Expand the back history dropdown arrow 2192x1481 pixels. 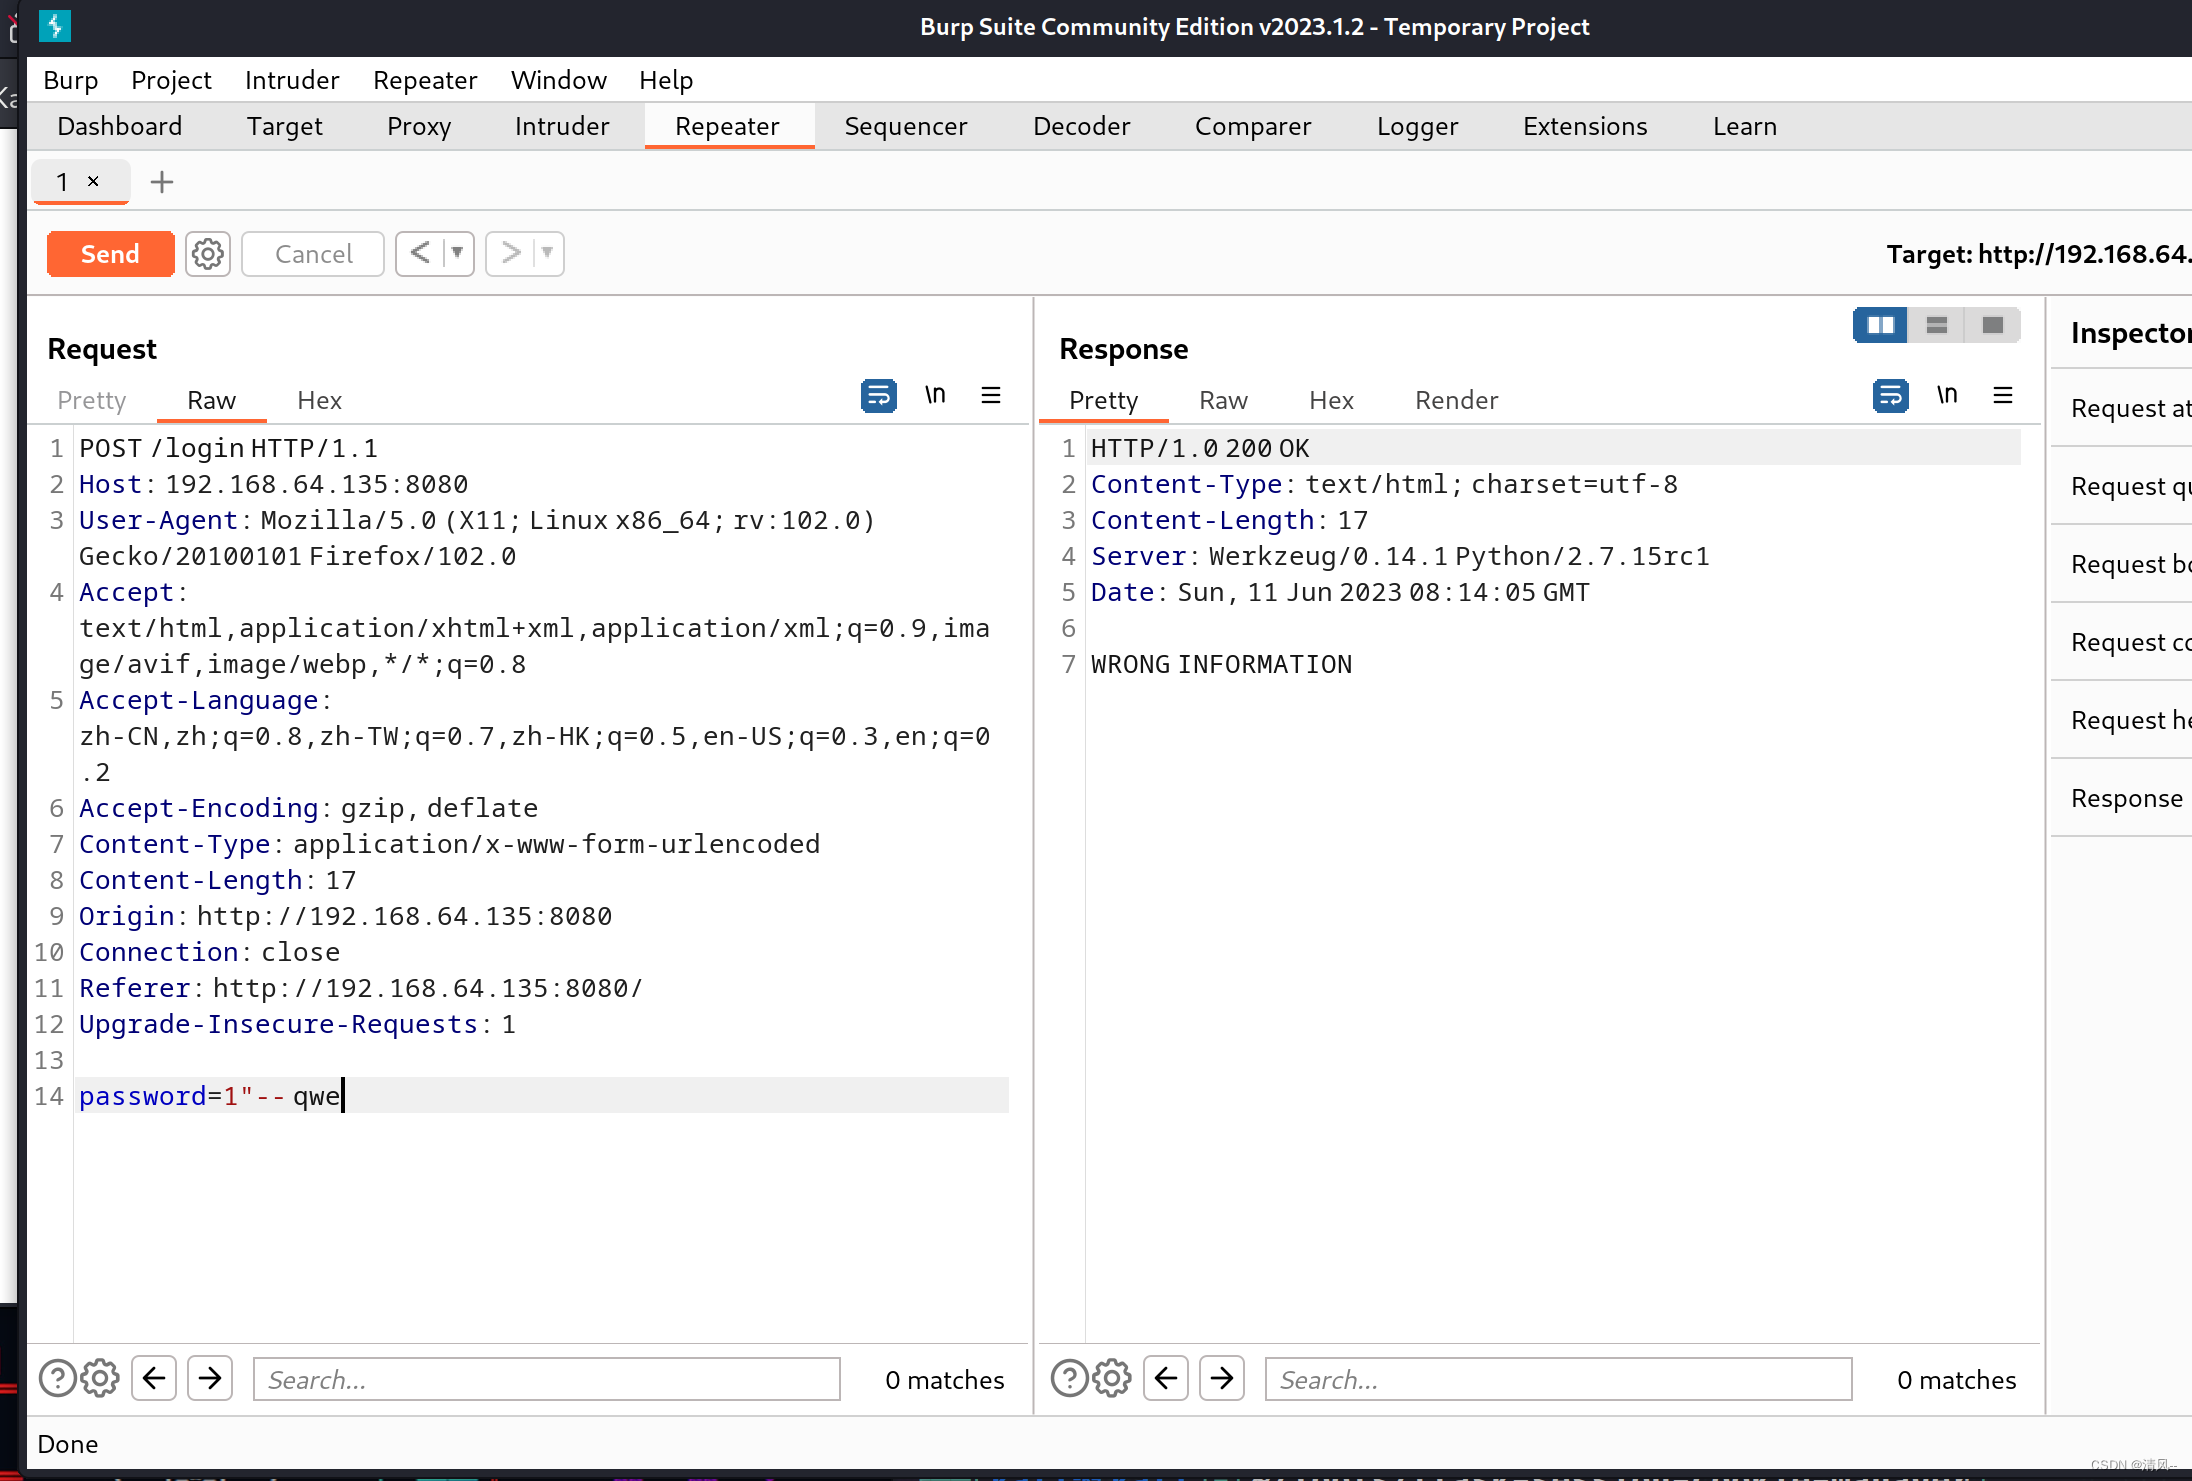[x=457, y=253]
